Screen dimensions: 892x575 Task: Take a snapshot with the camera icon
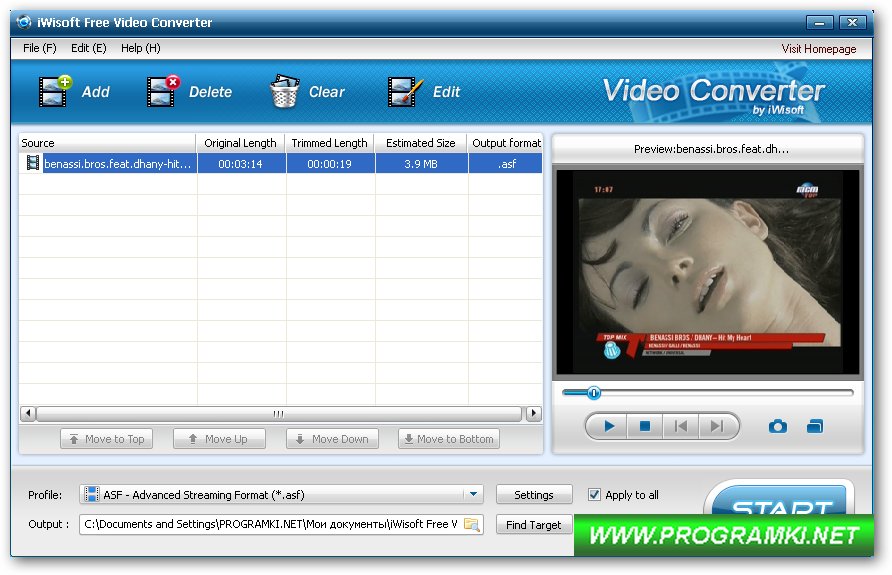778,426
